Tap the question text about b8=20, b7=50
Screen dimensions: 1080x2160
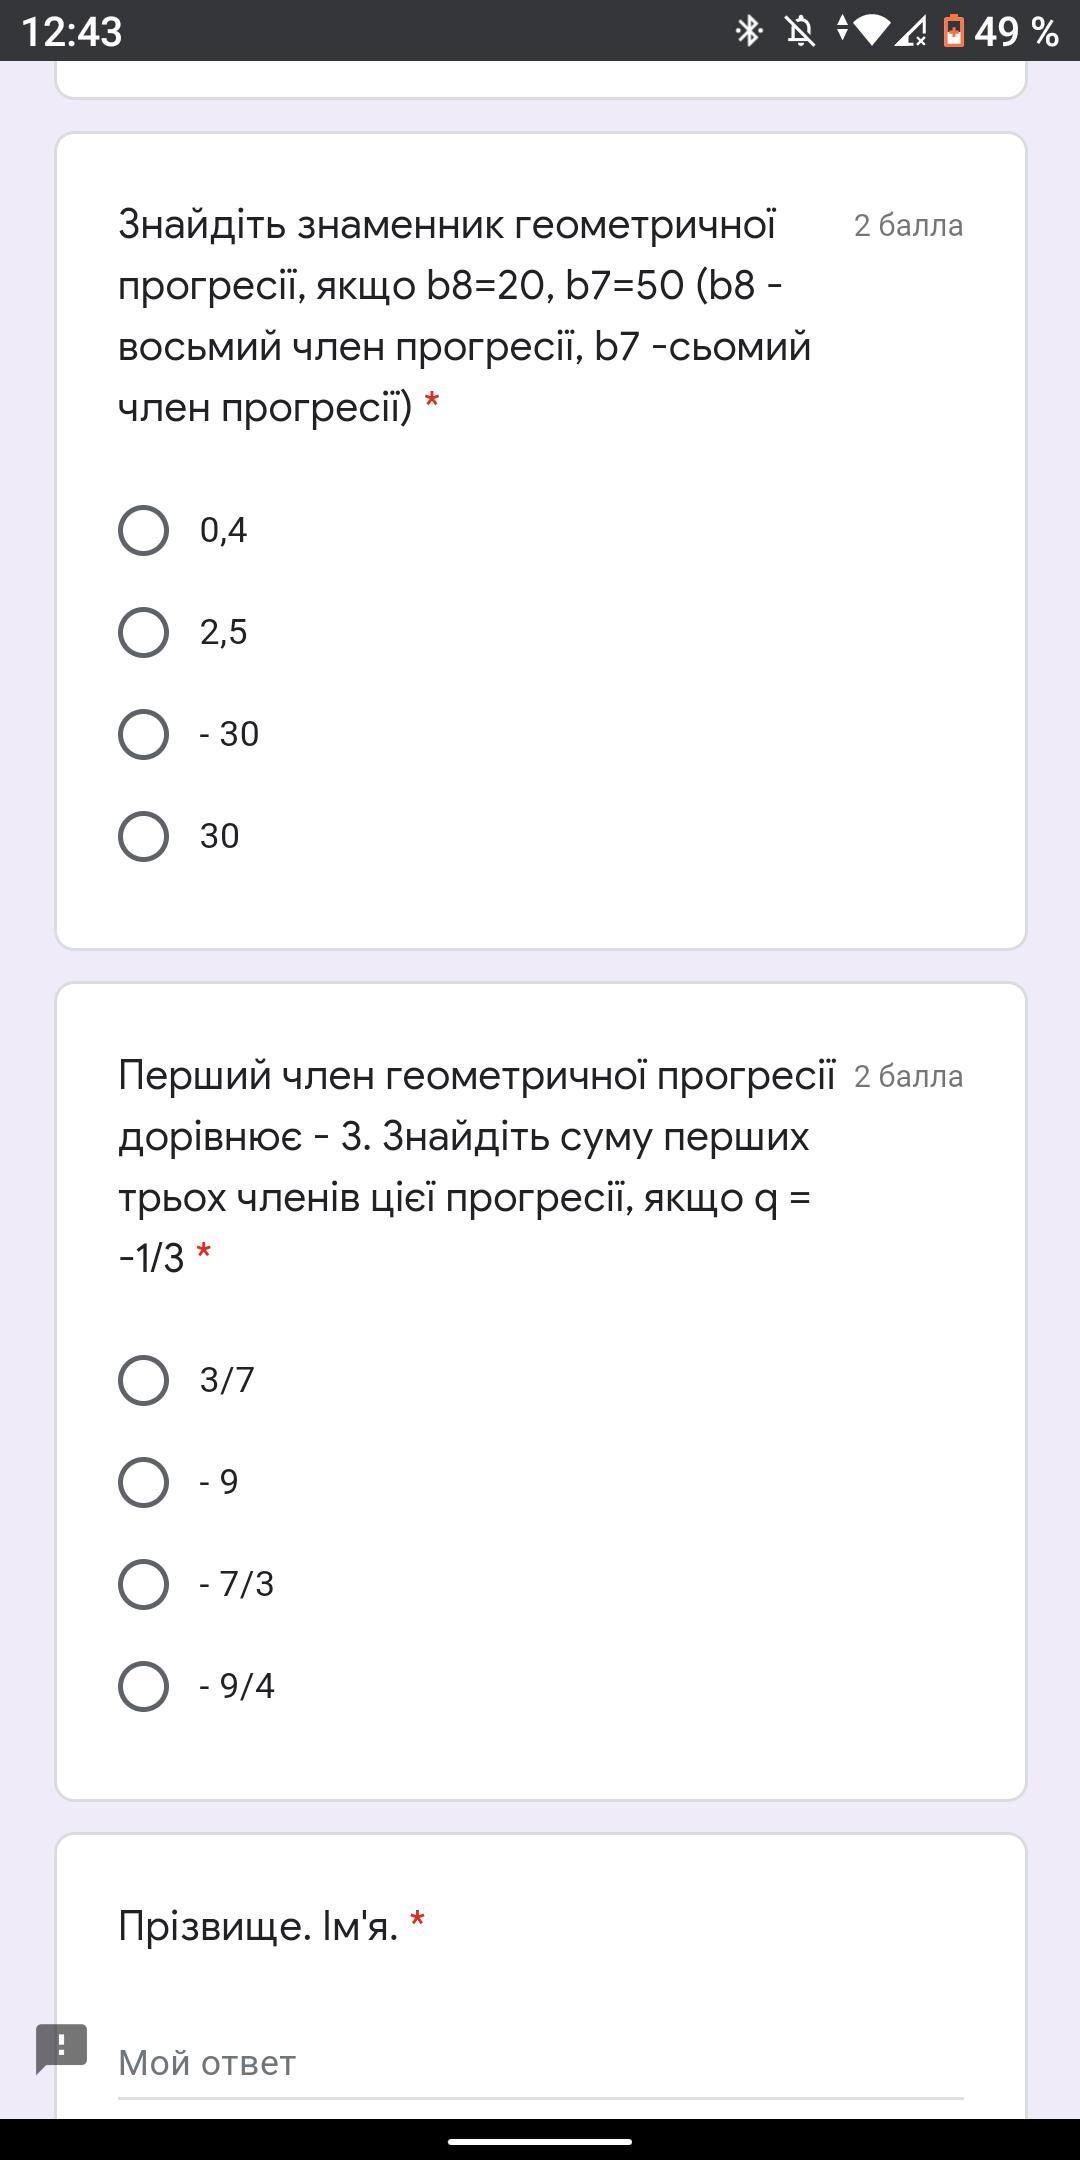point(465,316)
